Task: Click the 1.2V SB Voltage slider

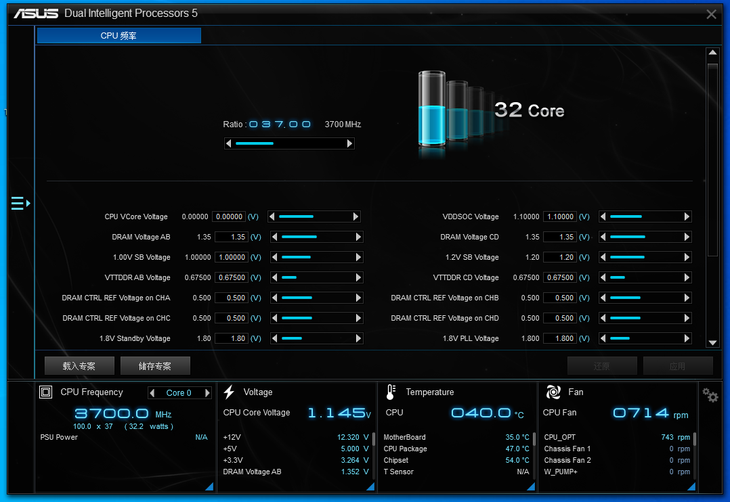Action: click(x=645, y=257)
